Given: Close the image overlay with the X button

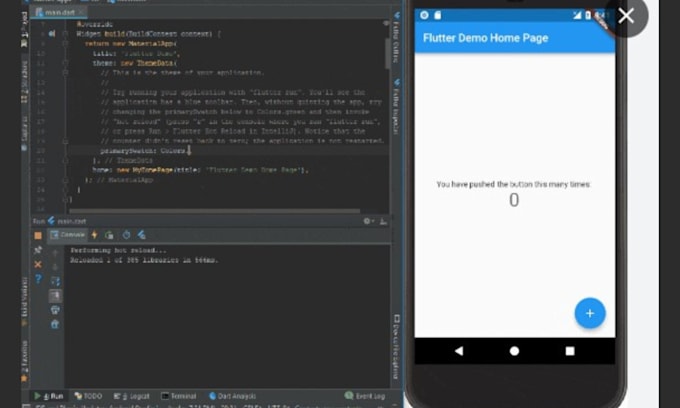Looking at the screenshot, I should 626,16.
